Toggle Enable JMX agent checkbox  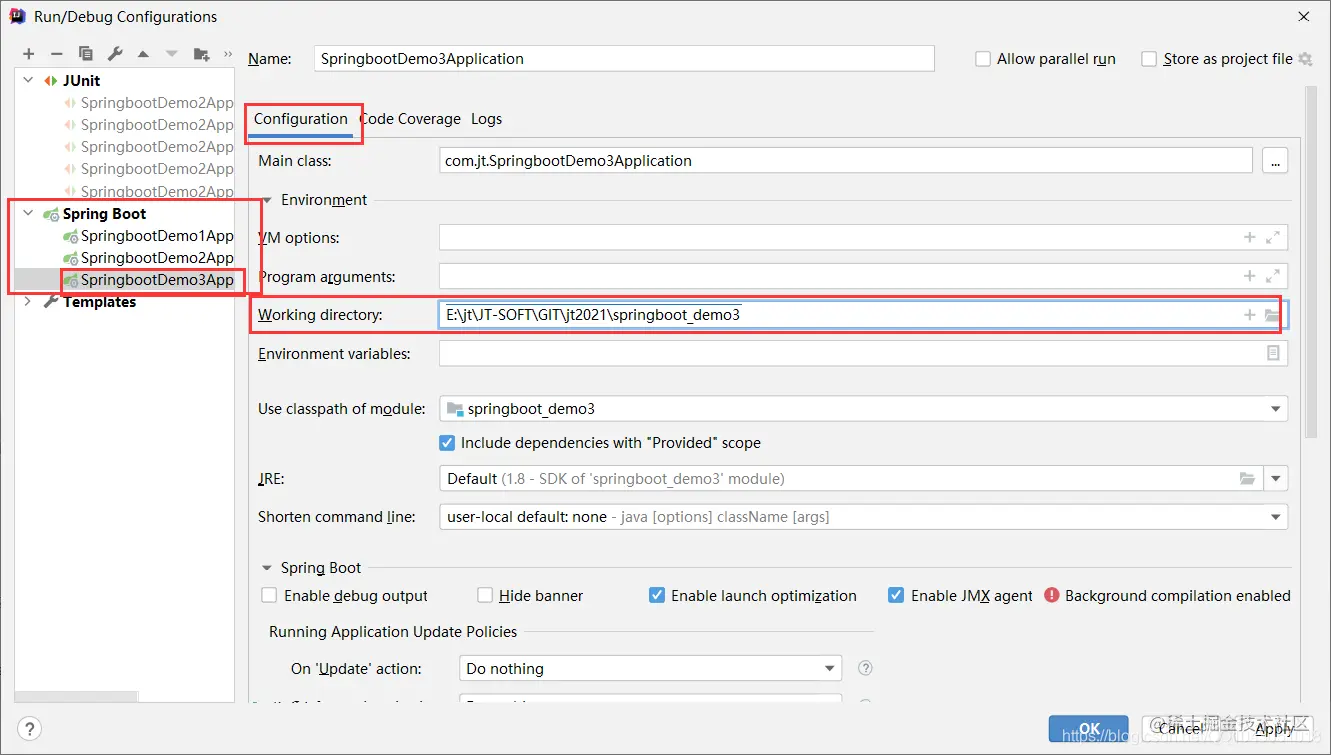pyautogui.click(x=896, y=595)
